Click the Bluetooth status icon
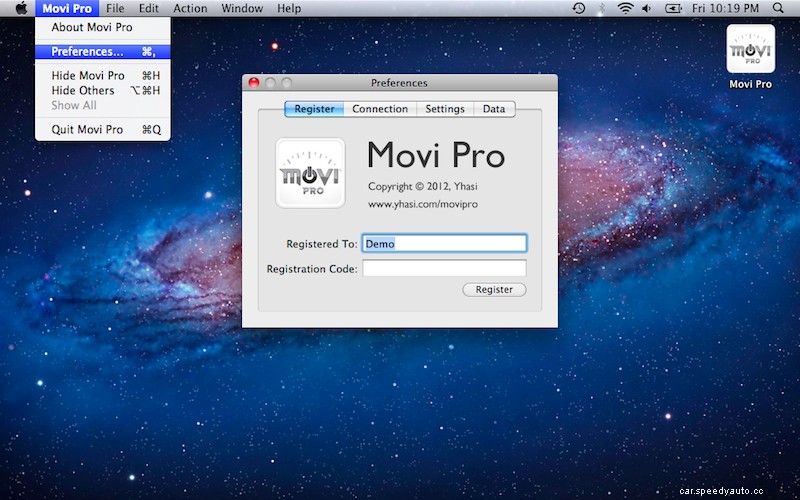 (x=602, y=8)
